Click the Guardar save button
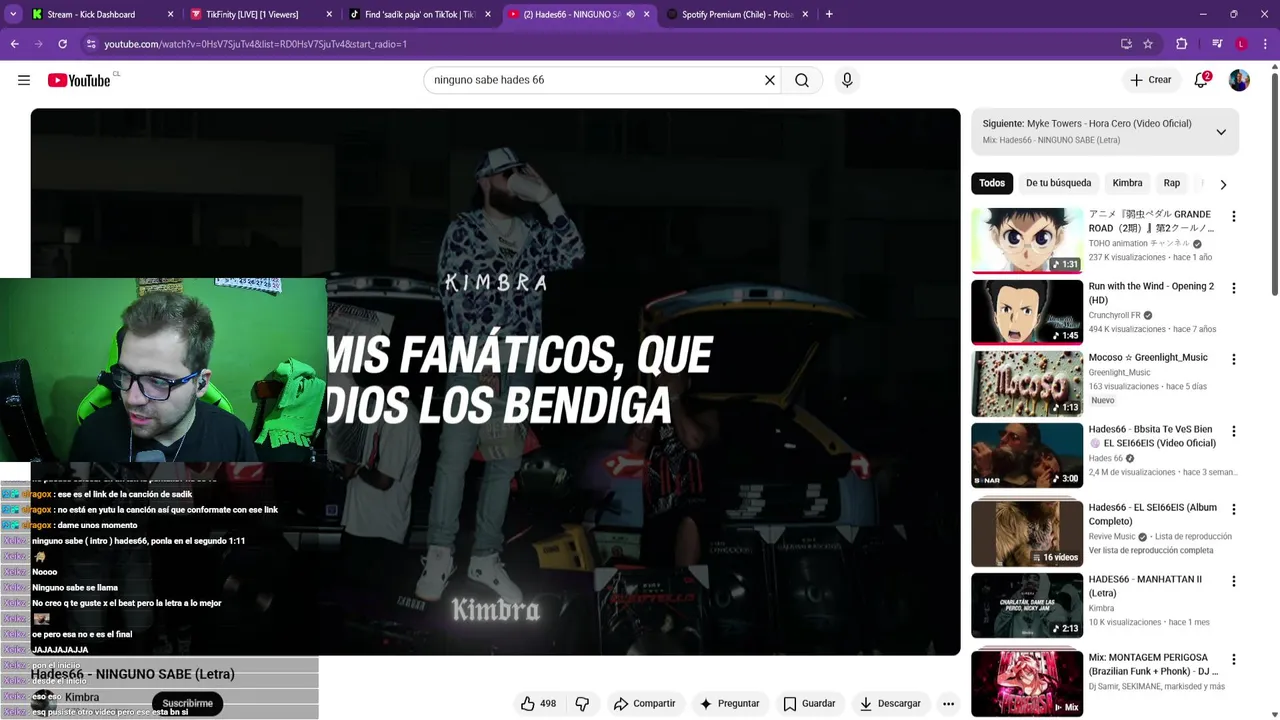Image resolution: width=1280 pixels, height=720 pixels. (x=809, y=704)
